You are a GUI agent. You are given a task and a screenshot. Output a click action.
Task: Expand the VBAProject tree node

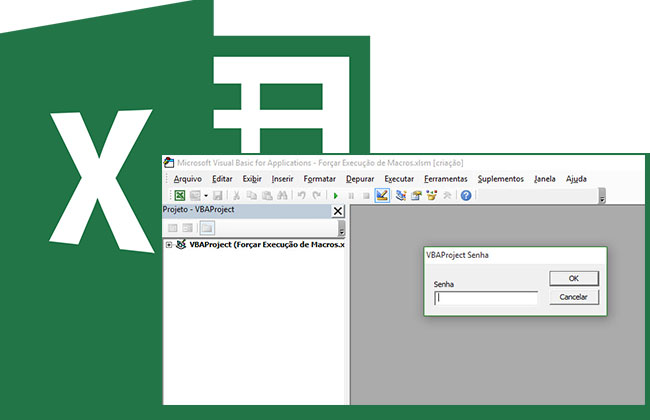click(169, 245)
